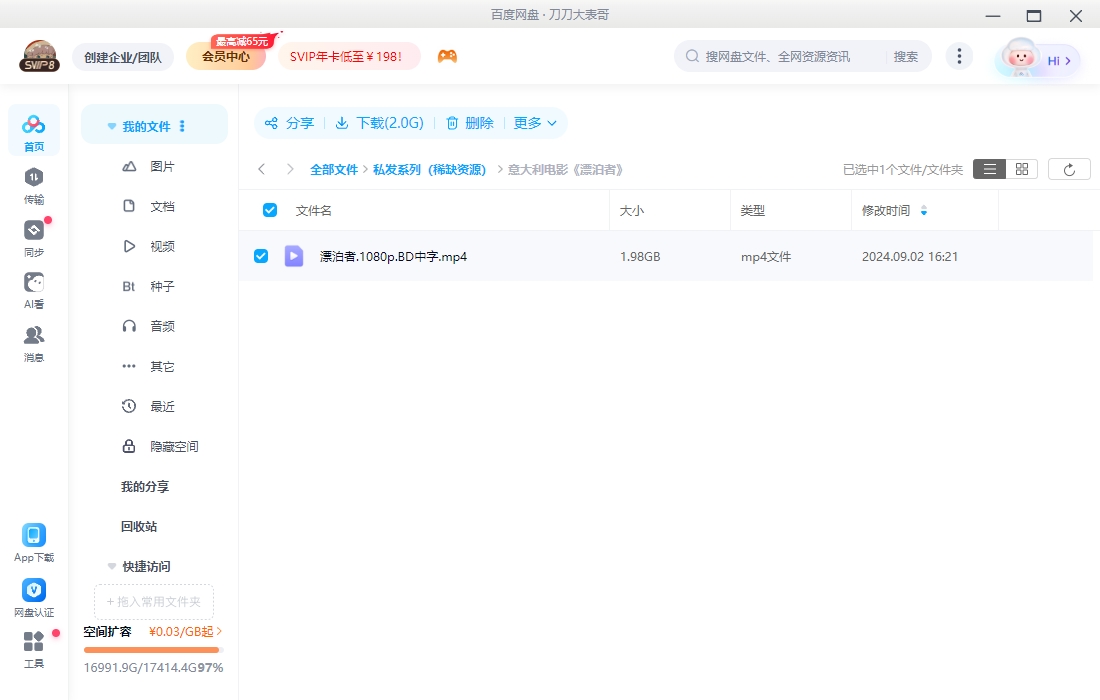Switch to list view mode
This screenshot has width=1100, height=700.
(989, 170)
